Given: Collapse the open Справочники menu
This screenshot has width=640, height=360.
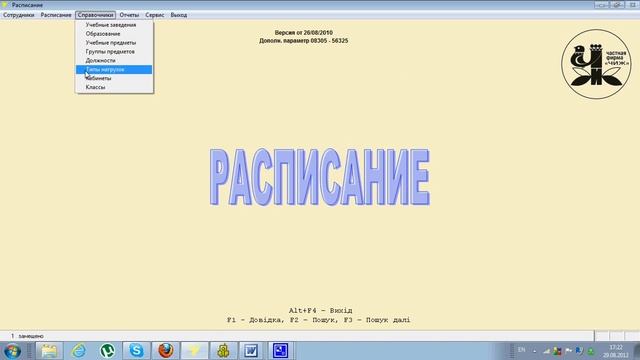Looking at the screenshot, I should (96, 15).
